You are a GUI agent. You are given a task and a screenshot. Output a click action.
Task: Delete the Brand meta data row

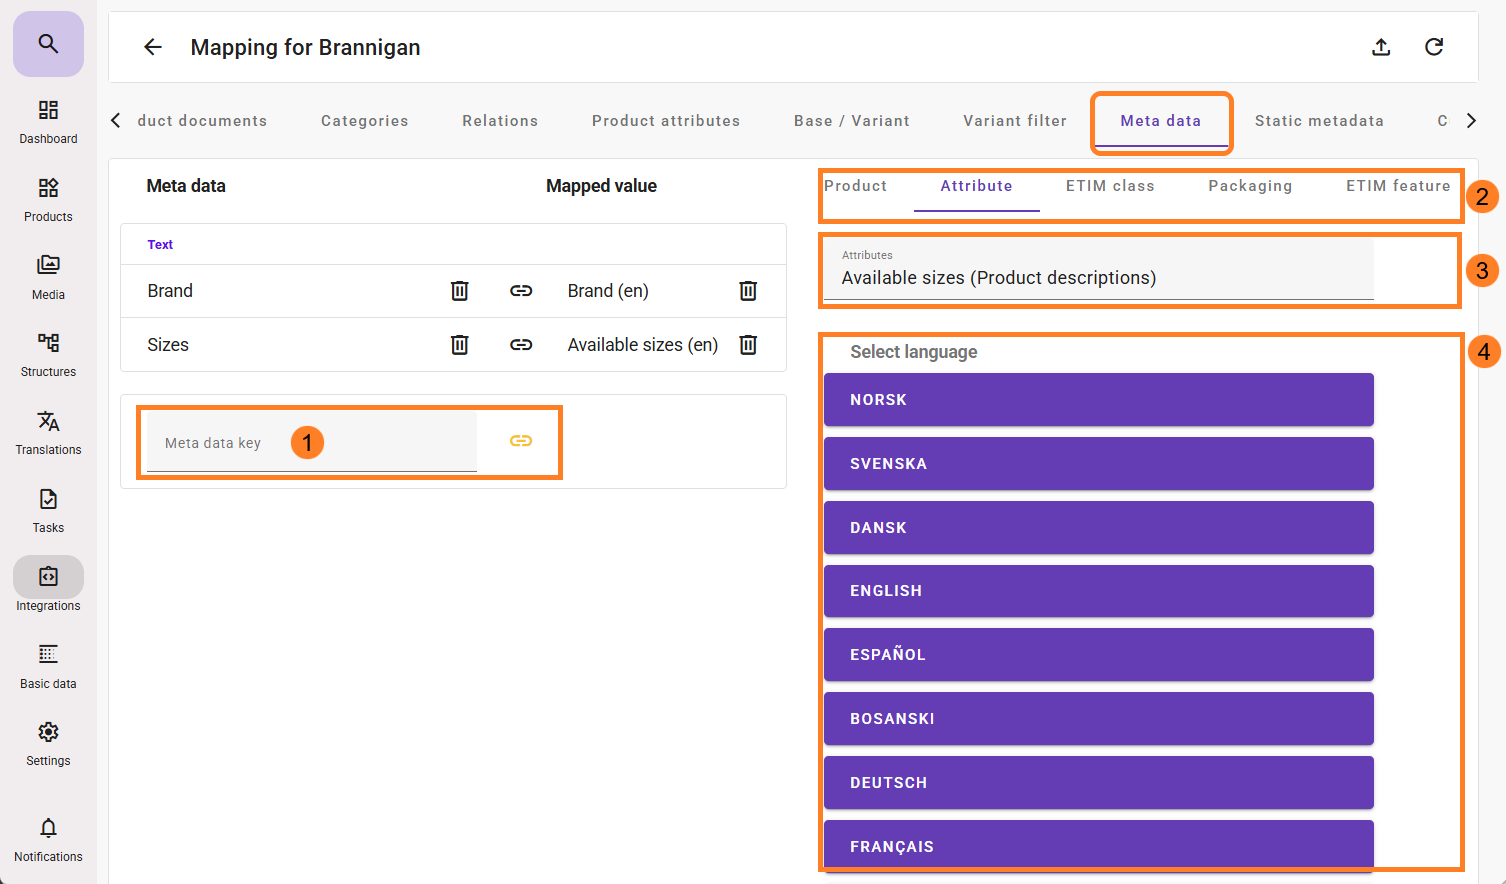tap(459, 291)
